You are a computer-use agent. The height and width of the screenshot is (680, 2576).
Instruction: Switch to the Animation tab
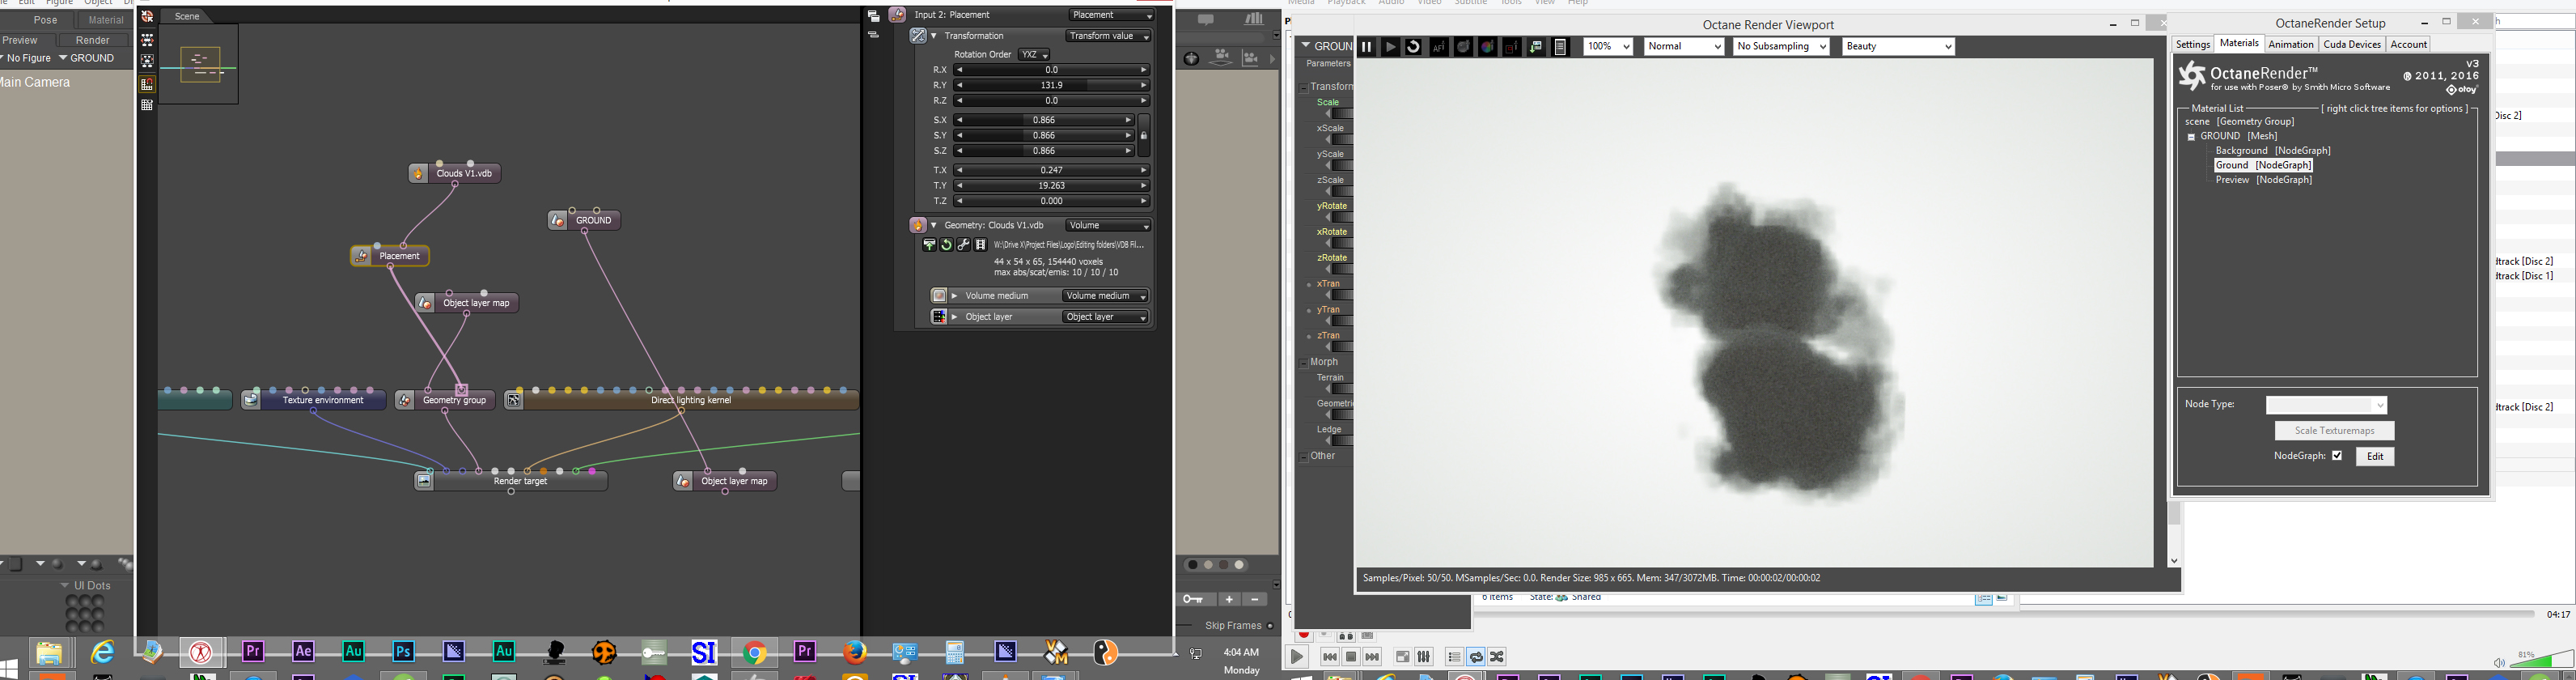2291,44
